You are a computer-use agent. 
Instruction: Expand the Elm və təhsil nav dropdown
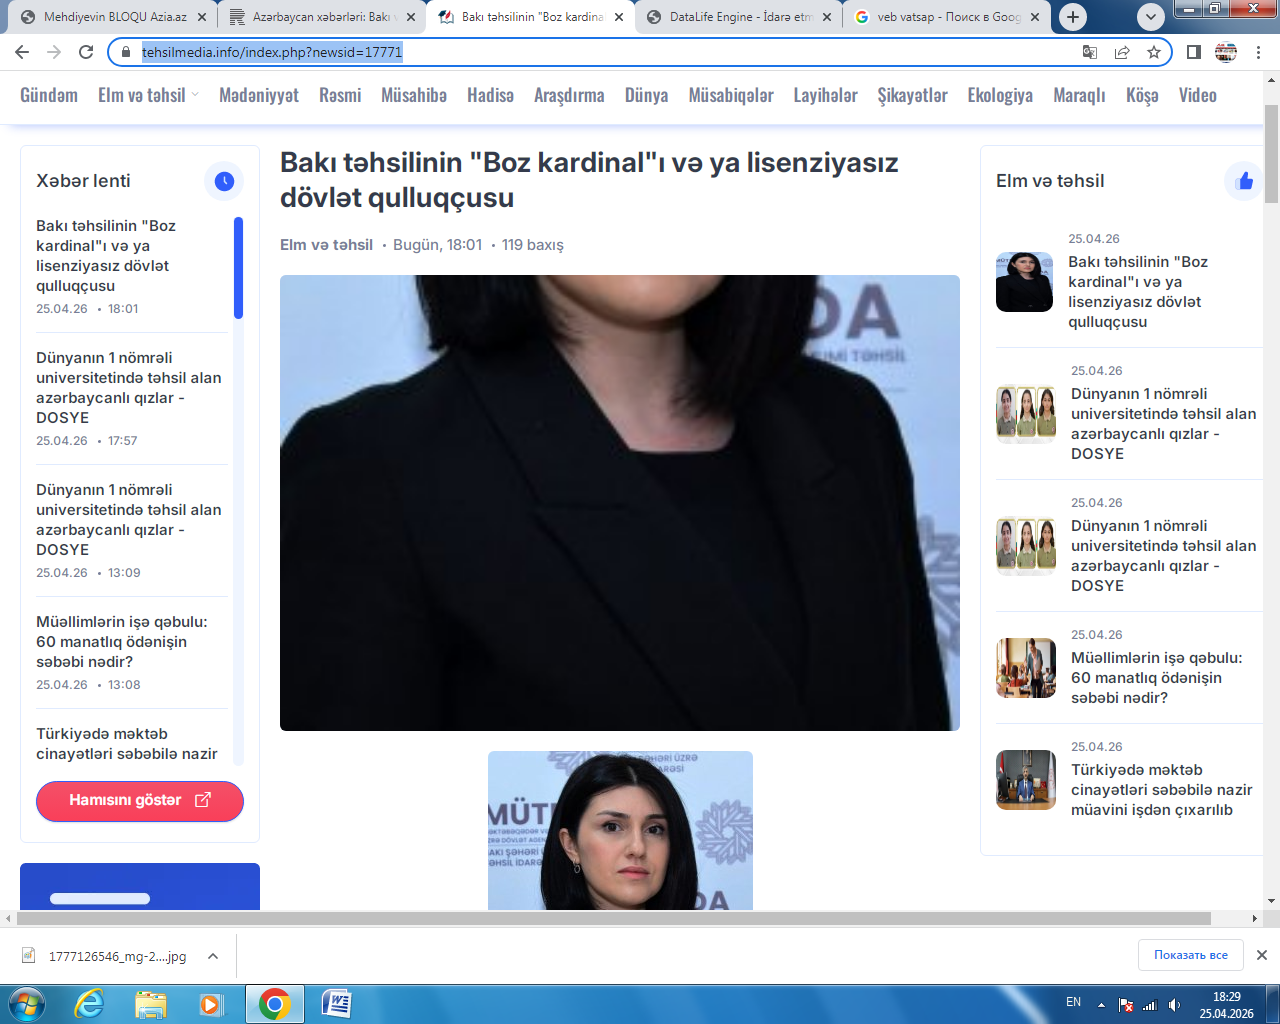coord(195,95)
